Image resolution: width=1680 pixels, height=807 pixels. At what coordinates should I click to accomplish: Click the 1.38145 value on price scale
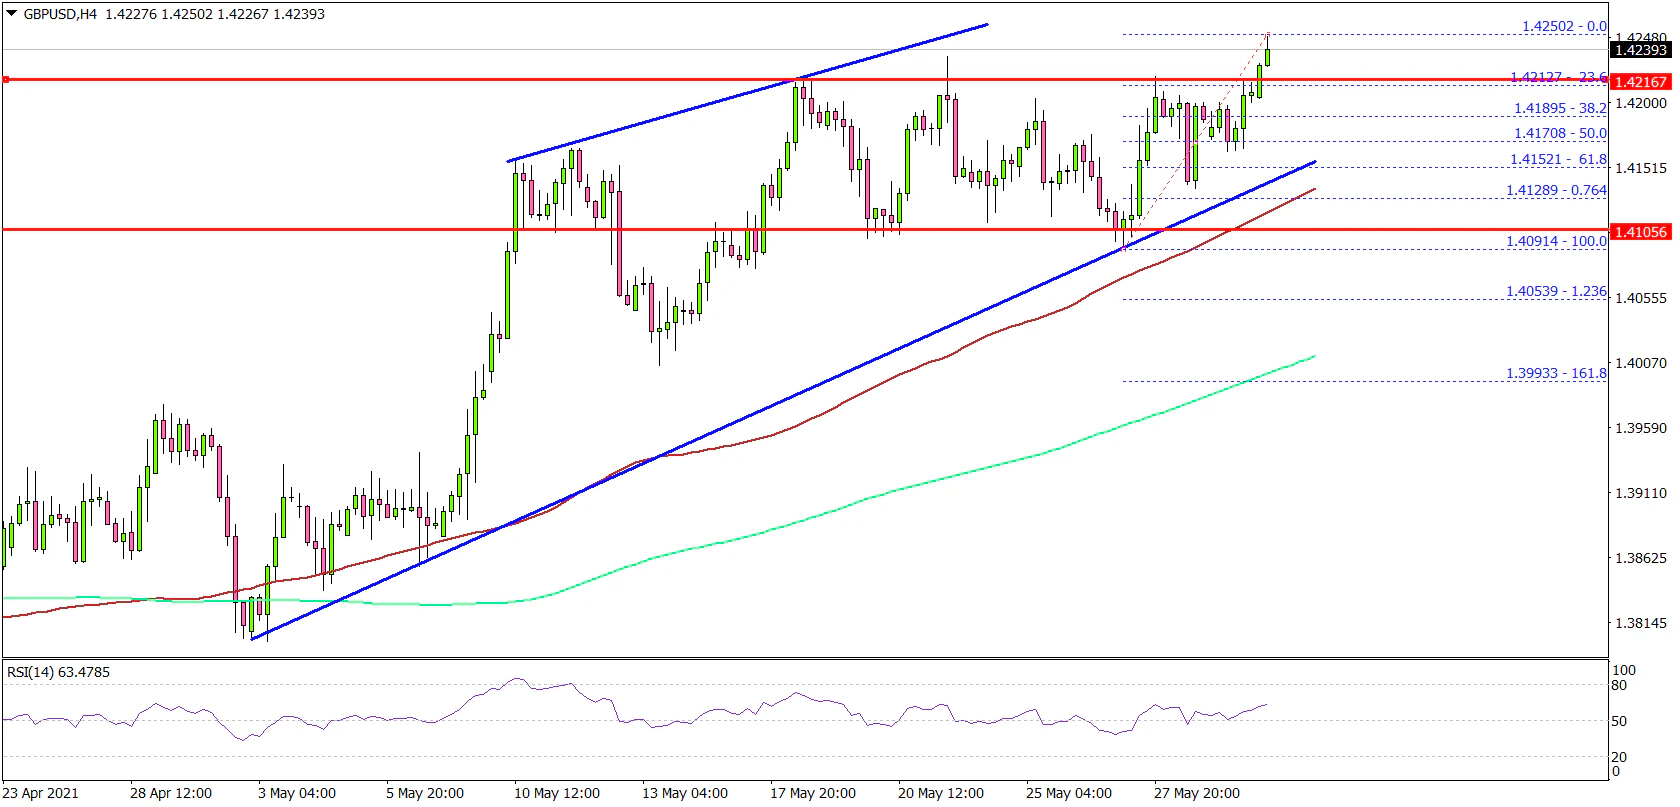coord(1641,623)
